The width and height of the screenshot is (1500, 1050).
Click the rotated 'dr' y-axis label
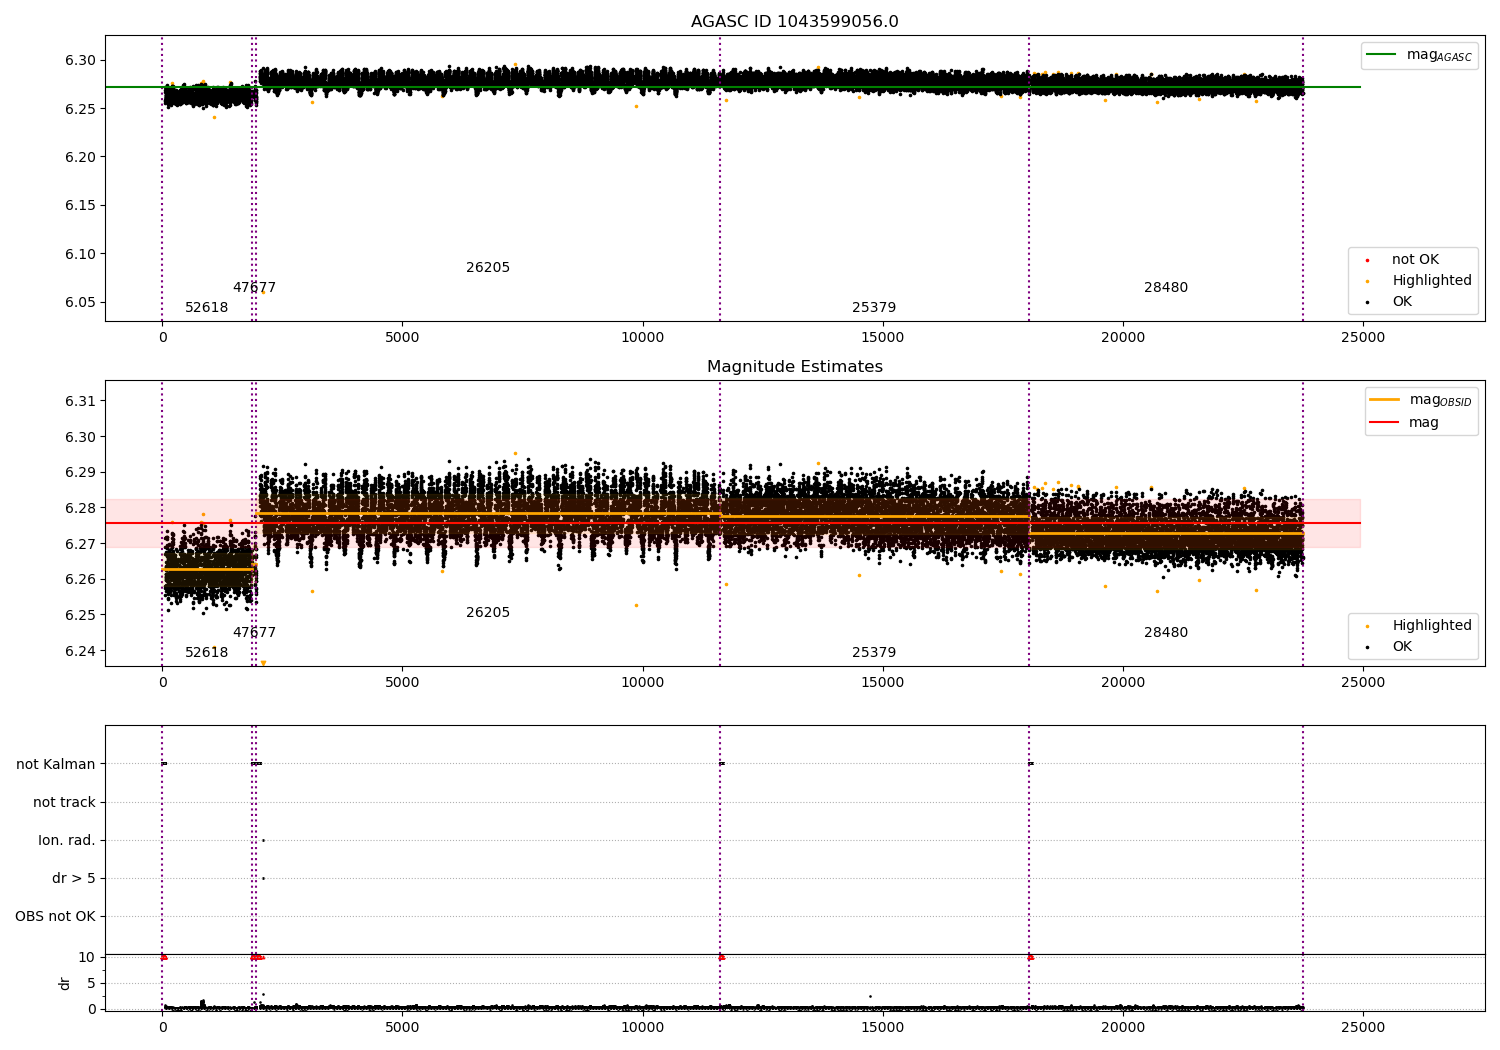click(x=65, y=983)
